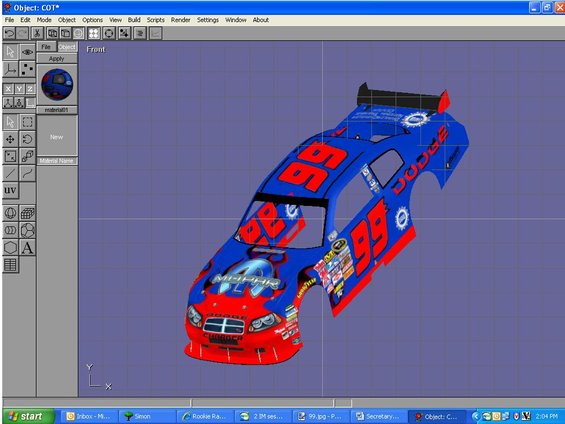Click the circular arc-rotate toolbar icon
Screen dimensions: 565x424
(109, 34)
